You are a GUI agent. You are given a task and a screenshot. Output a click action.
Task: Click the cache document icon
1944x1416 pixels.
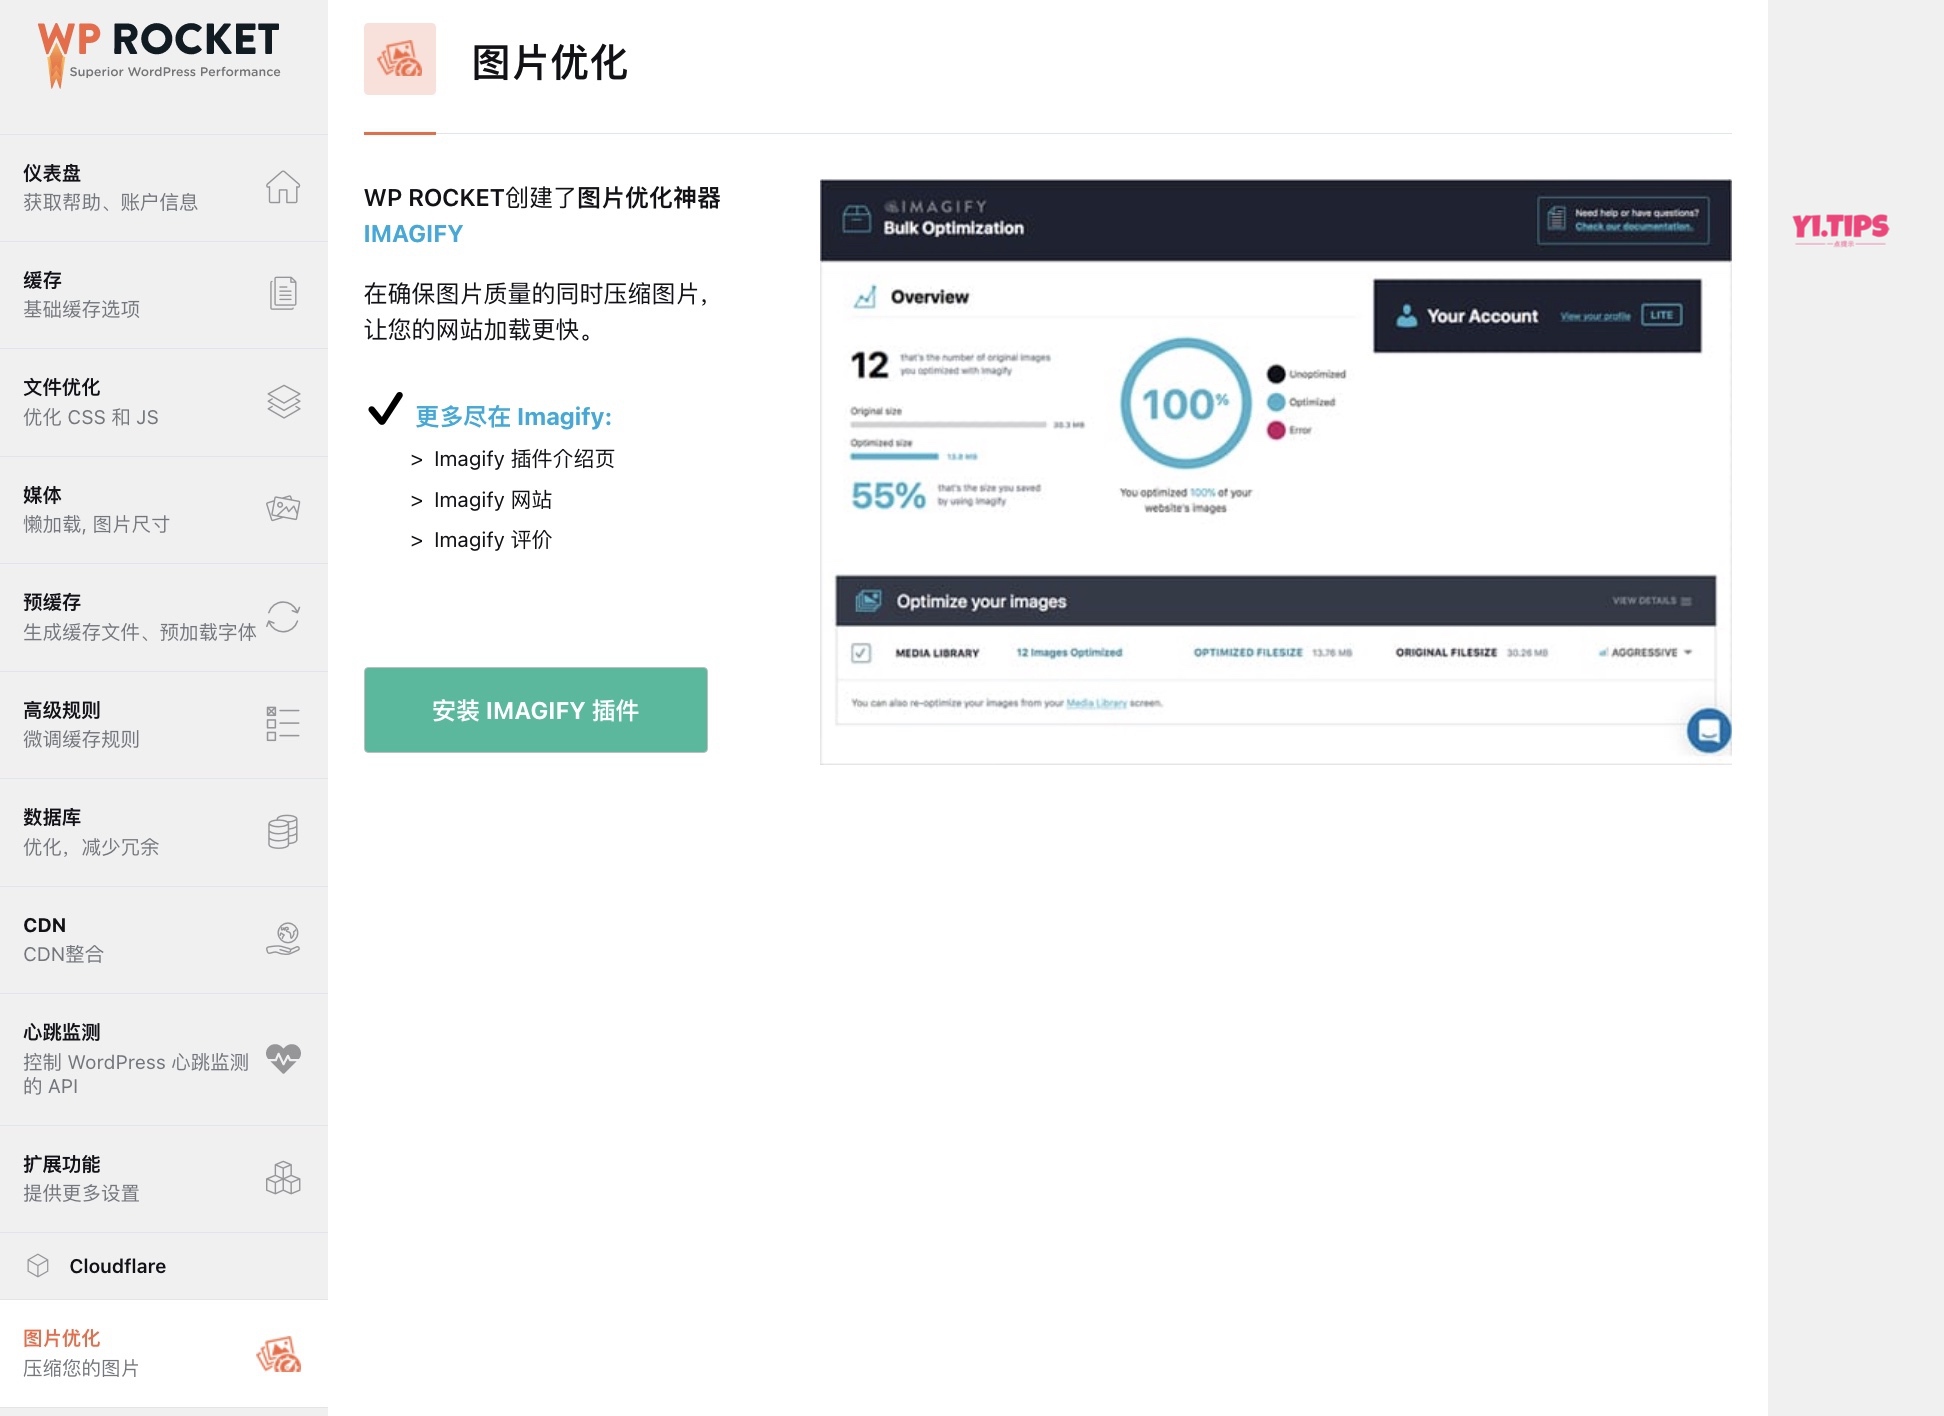coord(283,294)
